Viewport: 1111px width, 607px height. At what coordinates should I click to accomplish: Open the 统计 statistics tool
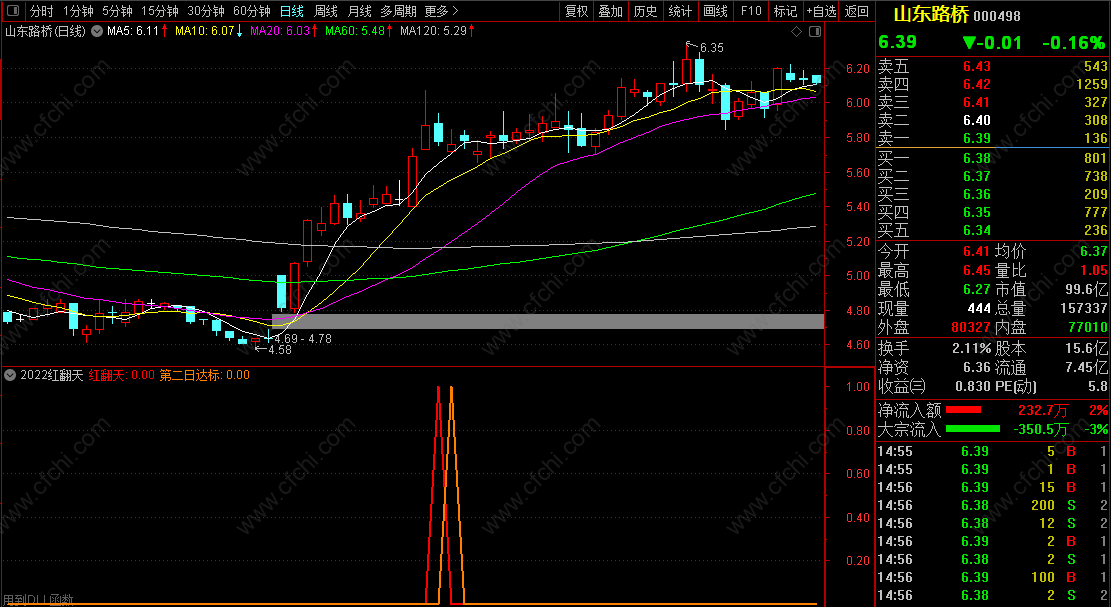[x=680, y=11]
